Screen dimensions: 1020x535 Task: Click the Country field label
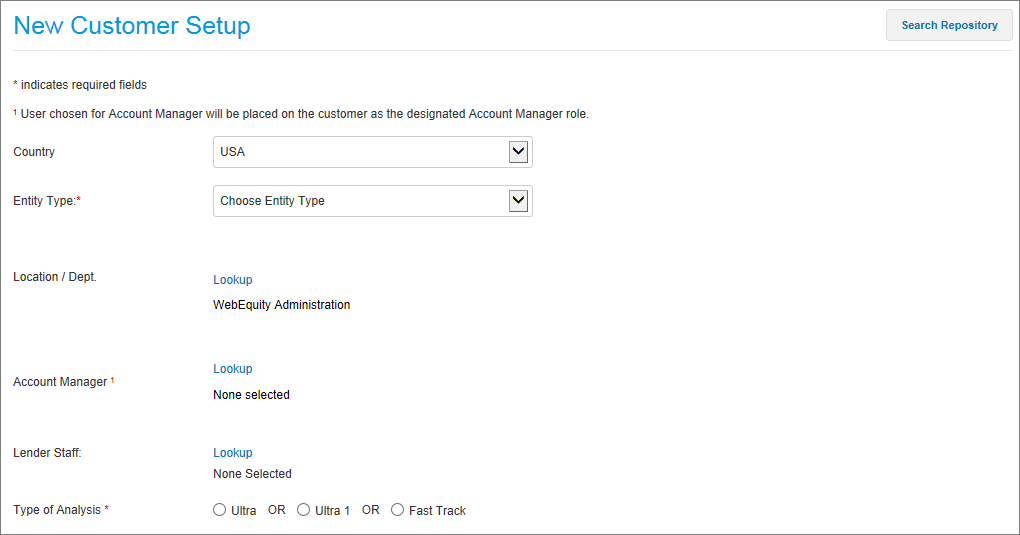click(x=34, y=152)
